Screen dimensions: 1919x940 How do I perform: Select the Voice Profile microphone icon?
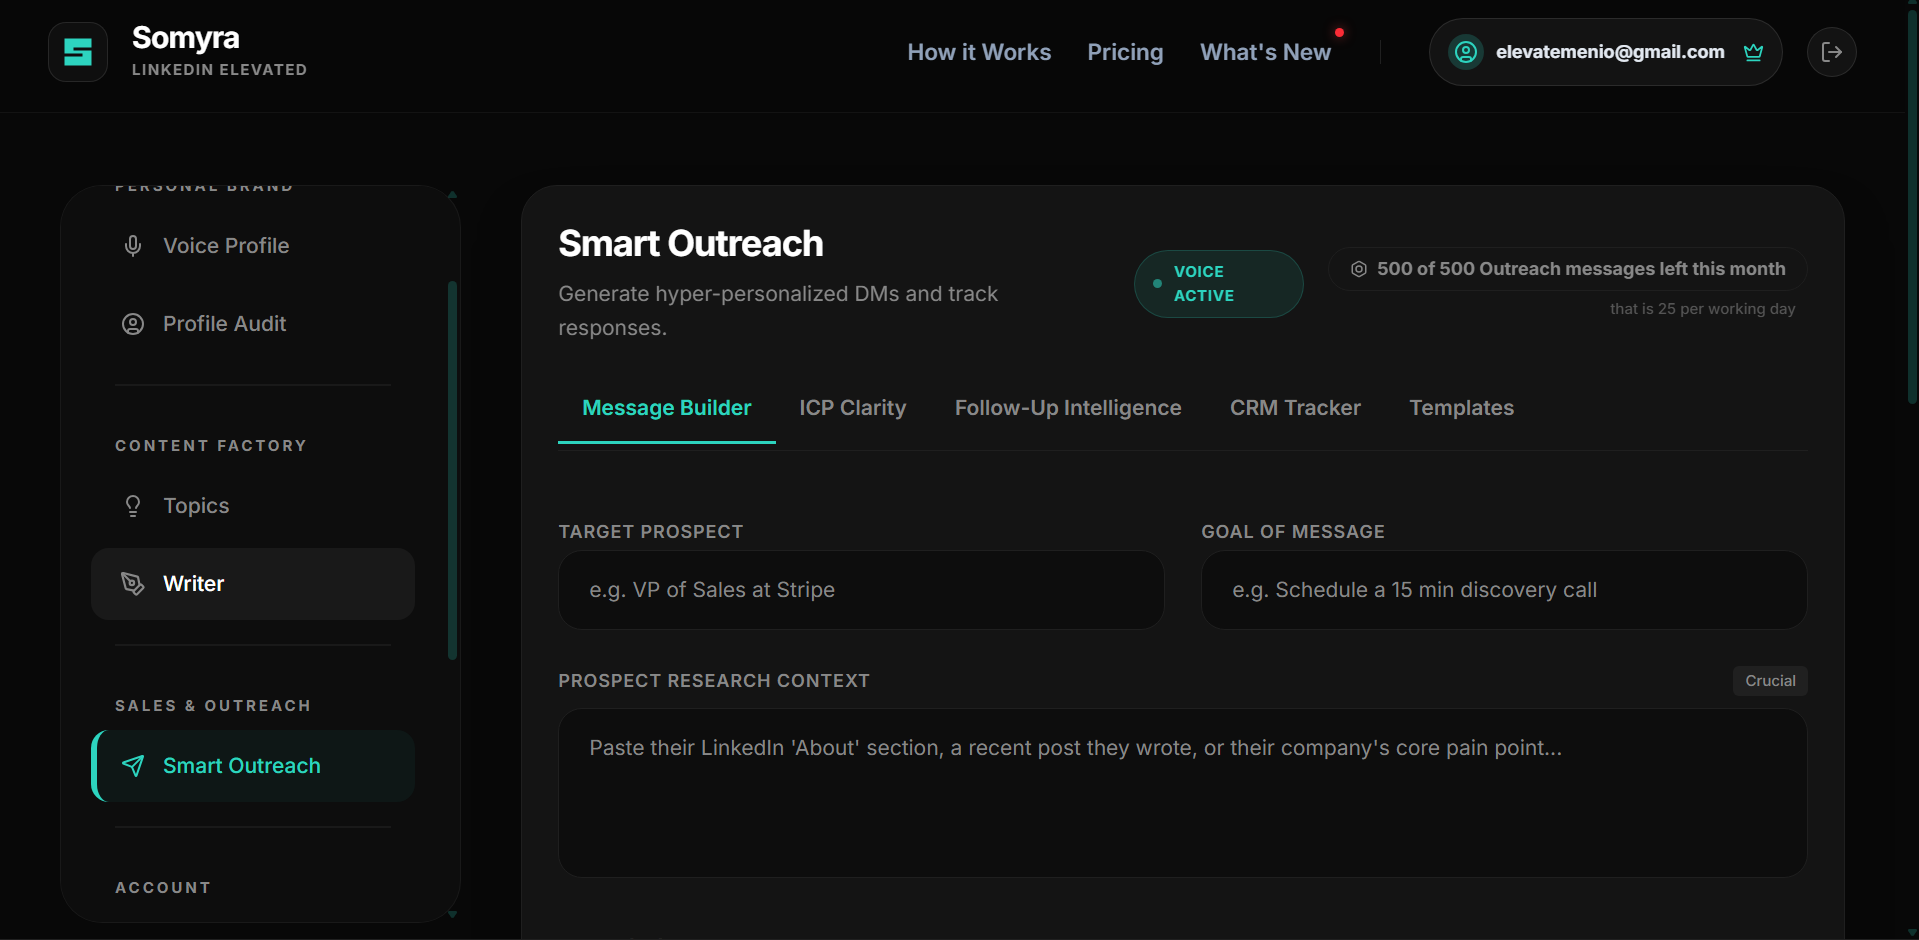coord(133,245)
